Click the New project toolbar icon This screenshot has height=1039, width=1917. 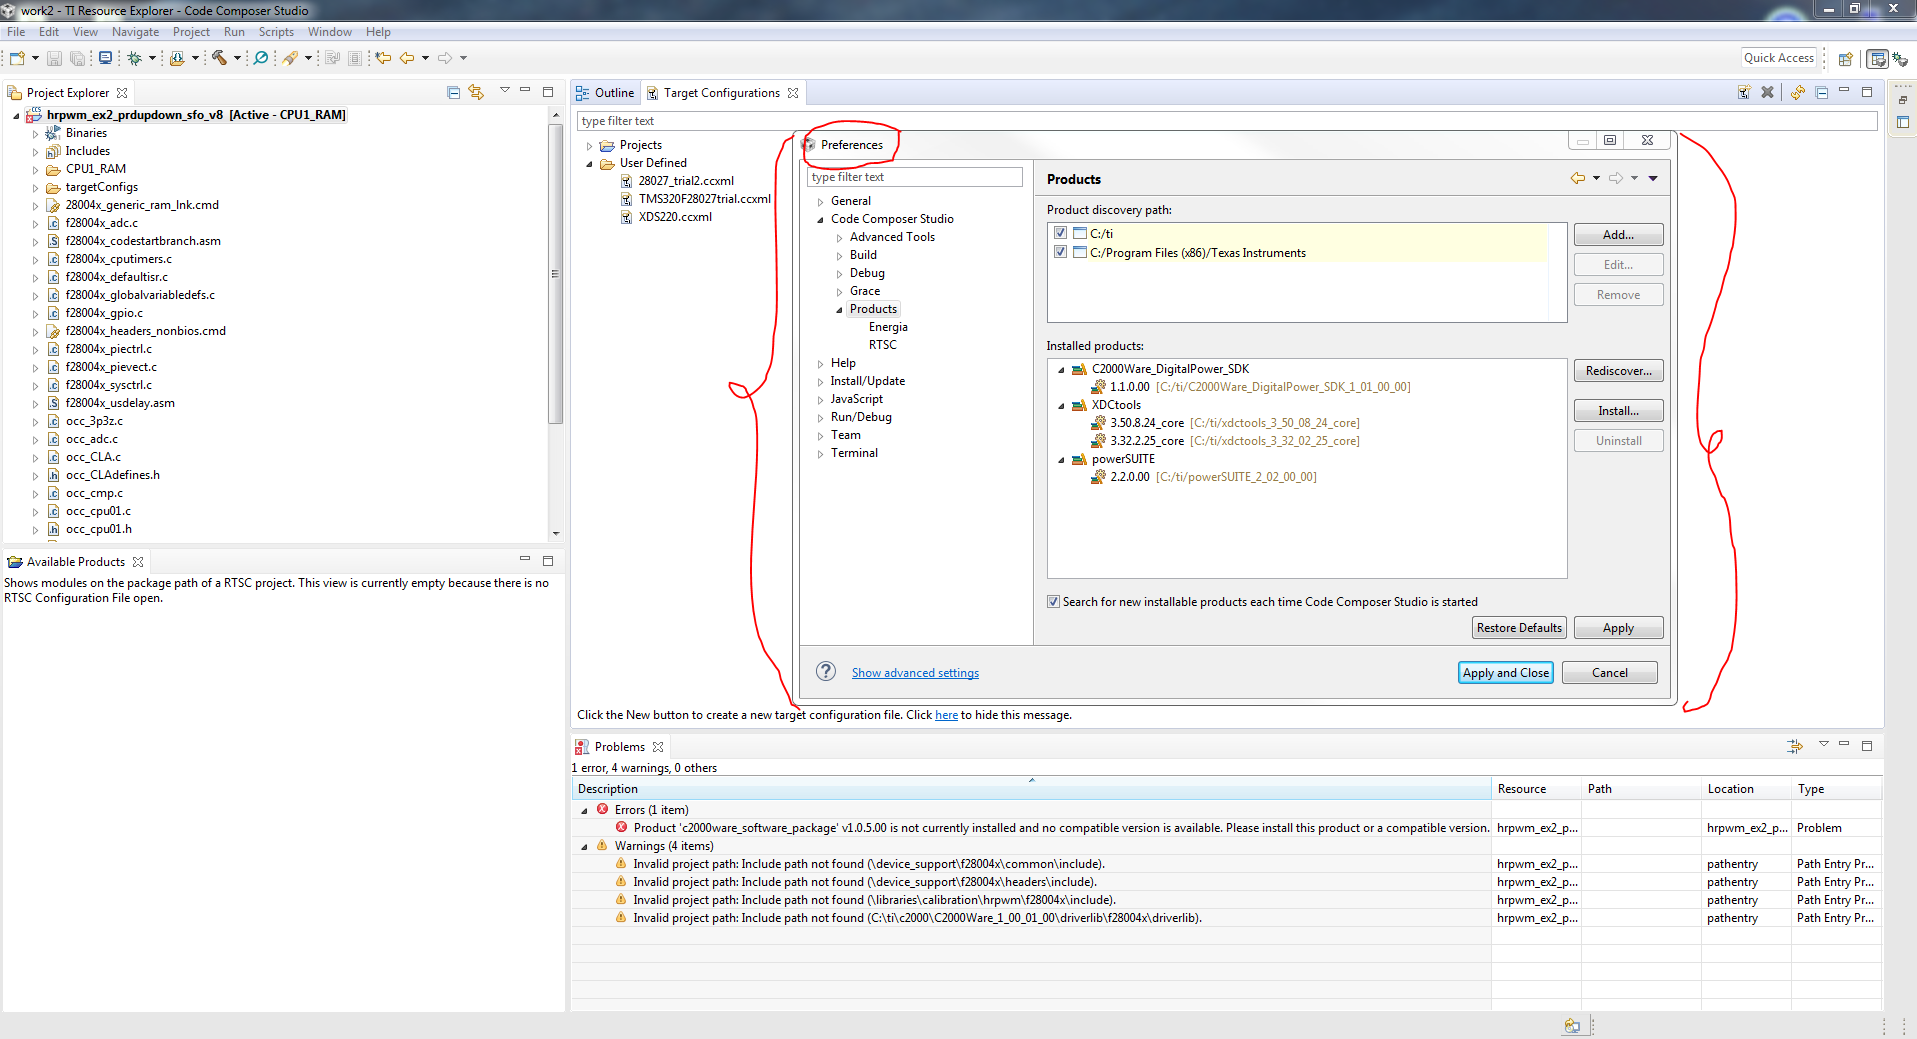point(17,58)
